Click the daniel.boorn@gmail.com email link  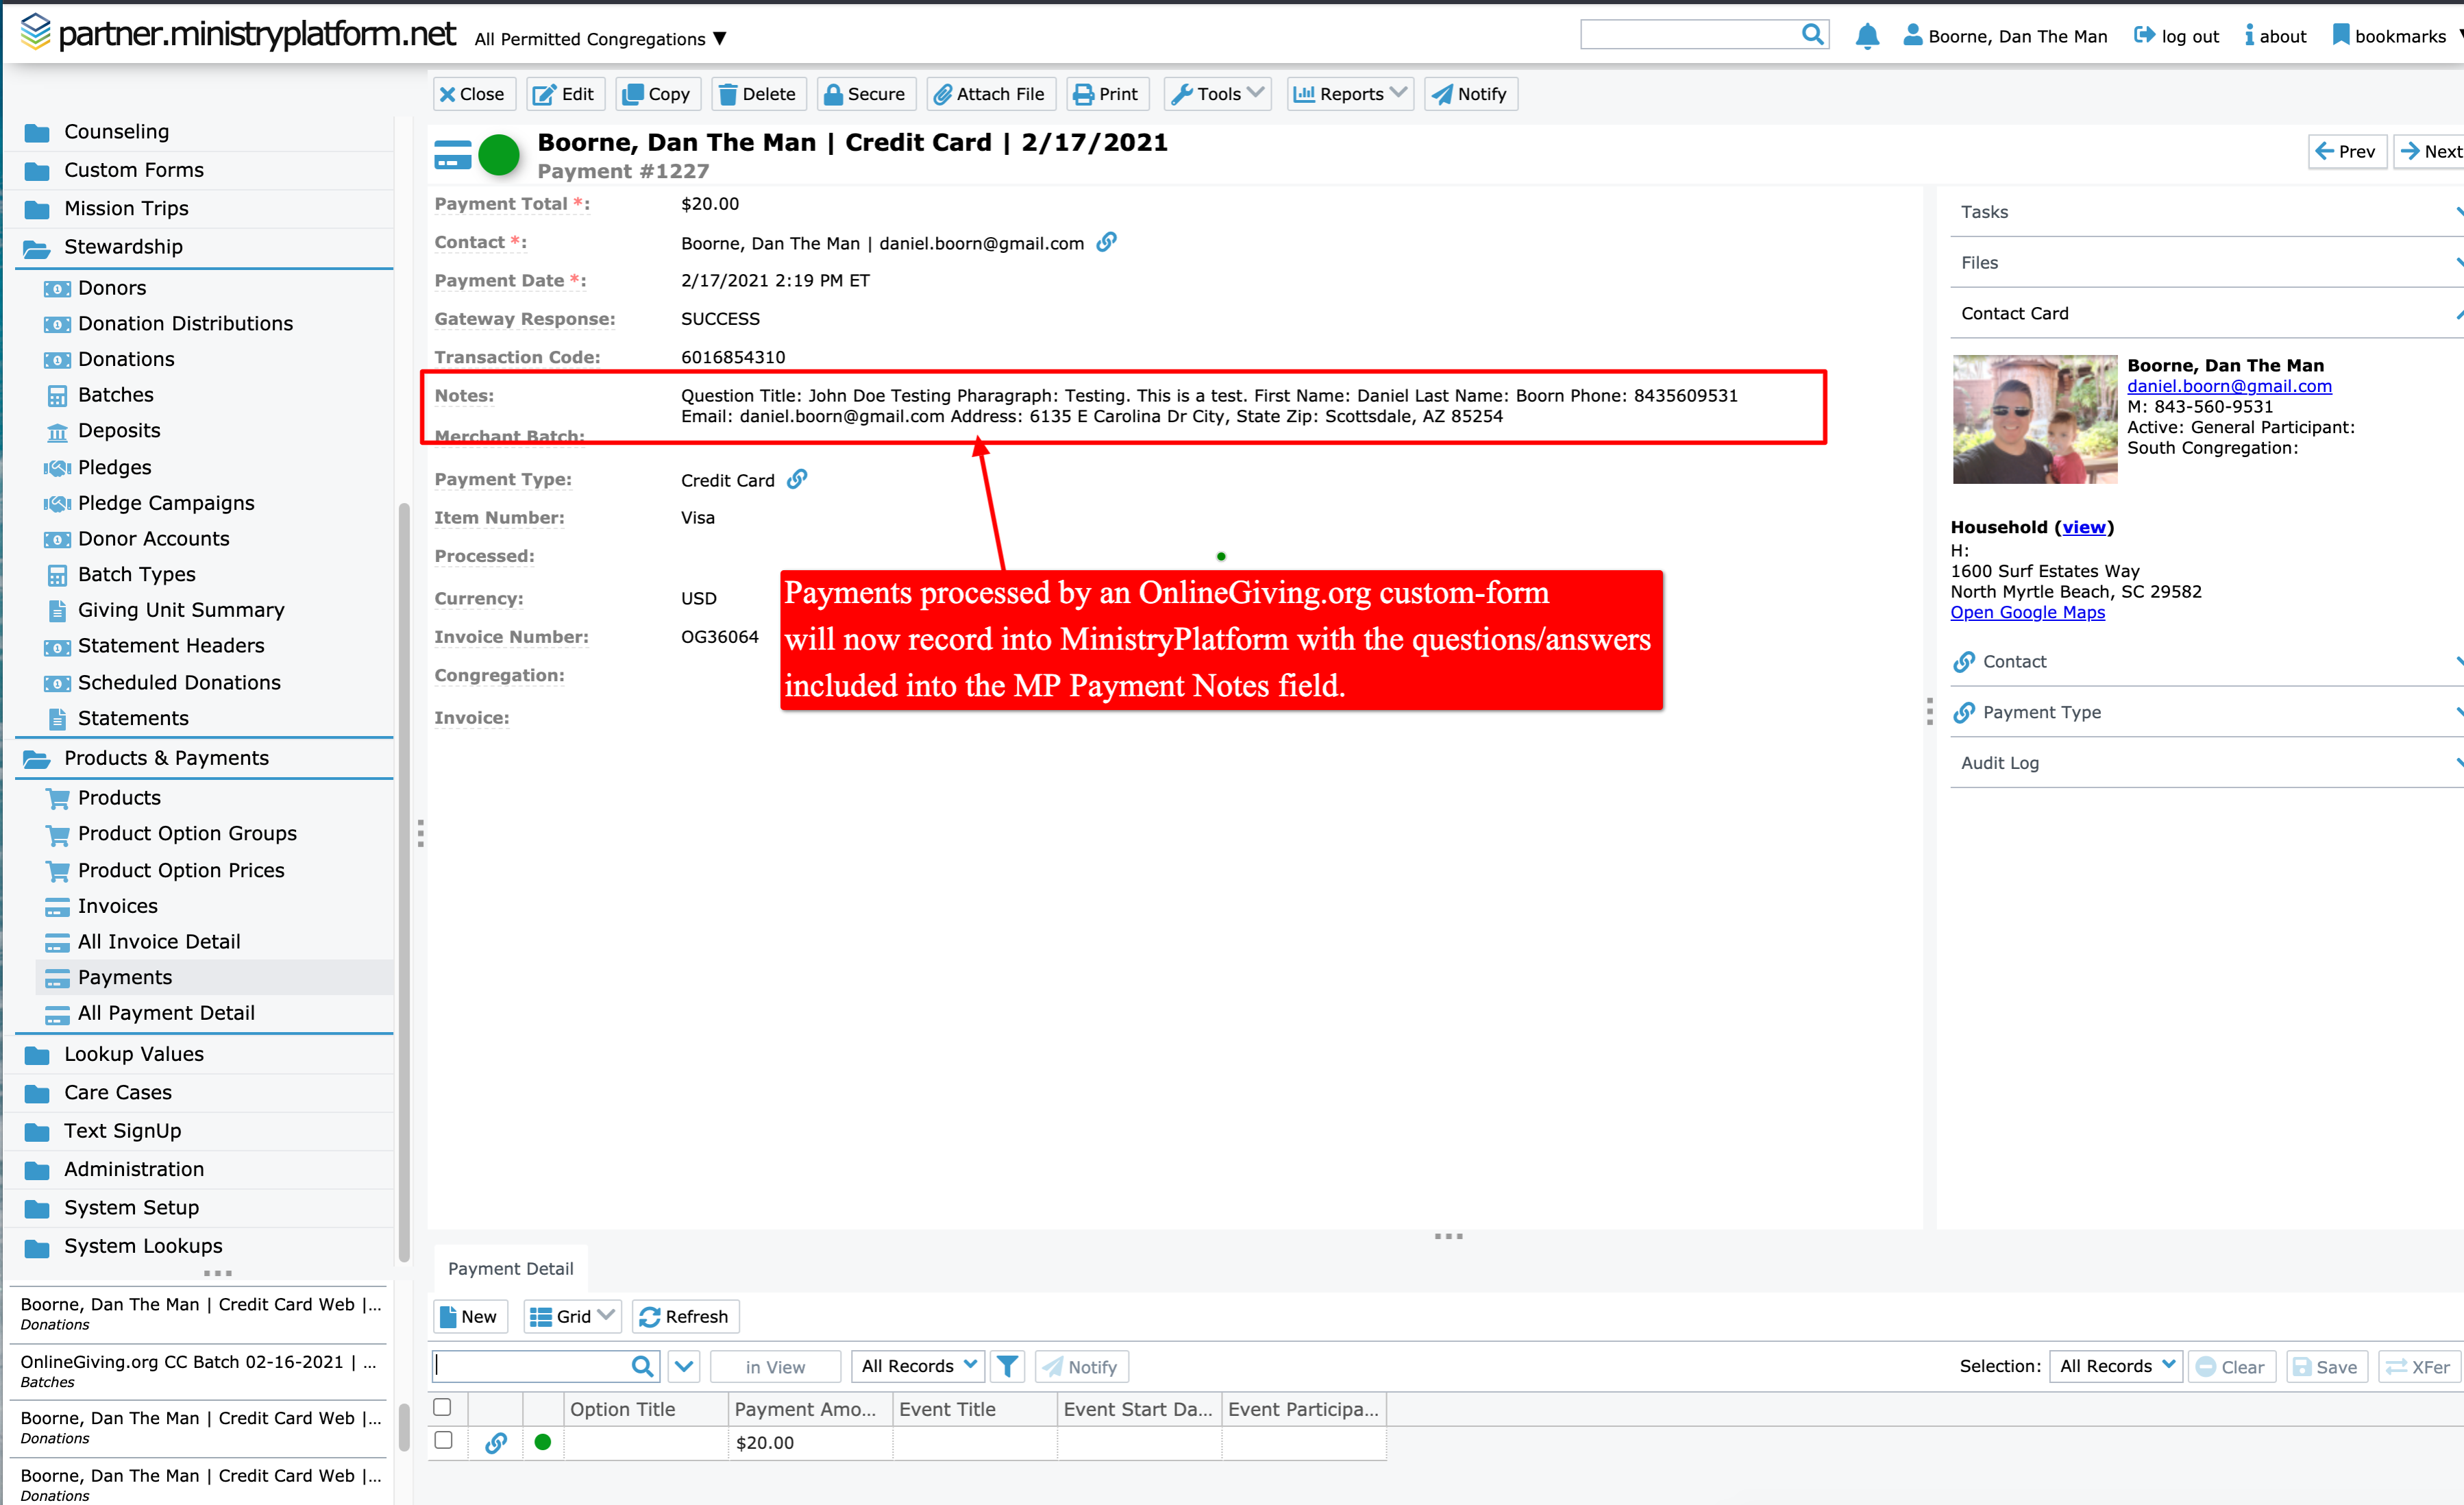(x=2229, y=386)
